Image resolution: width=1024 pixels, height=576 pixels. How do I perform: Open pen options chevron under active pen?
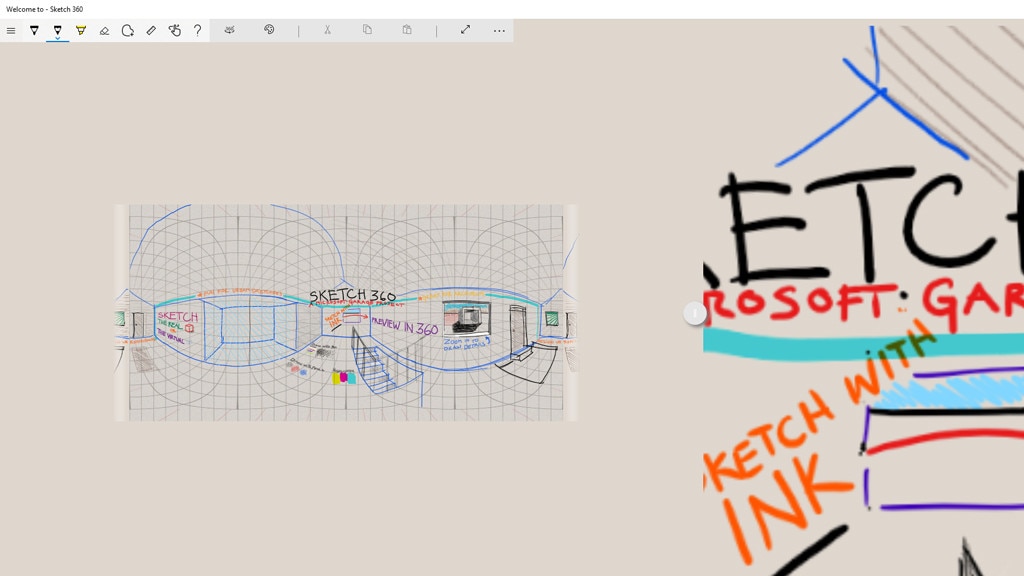[x=57, y=39]
